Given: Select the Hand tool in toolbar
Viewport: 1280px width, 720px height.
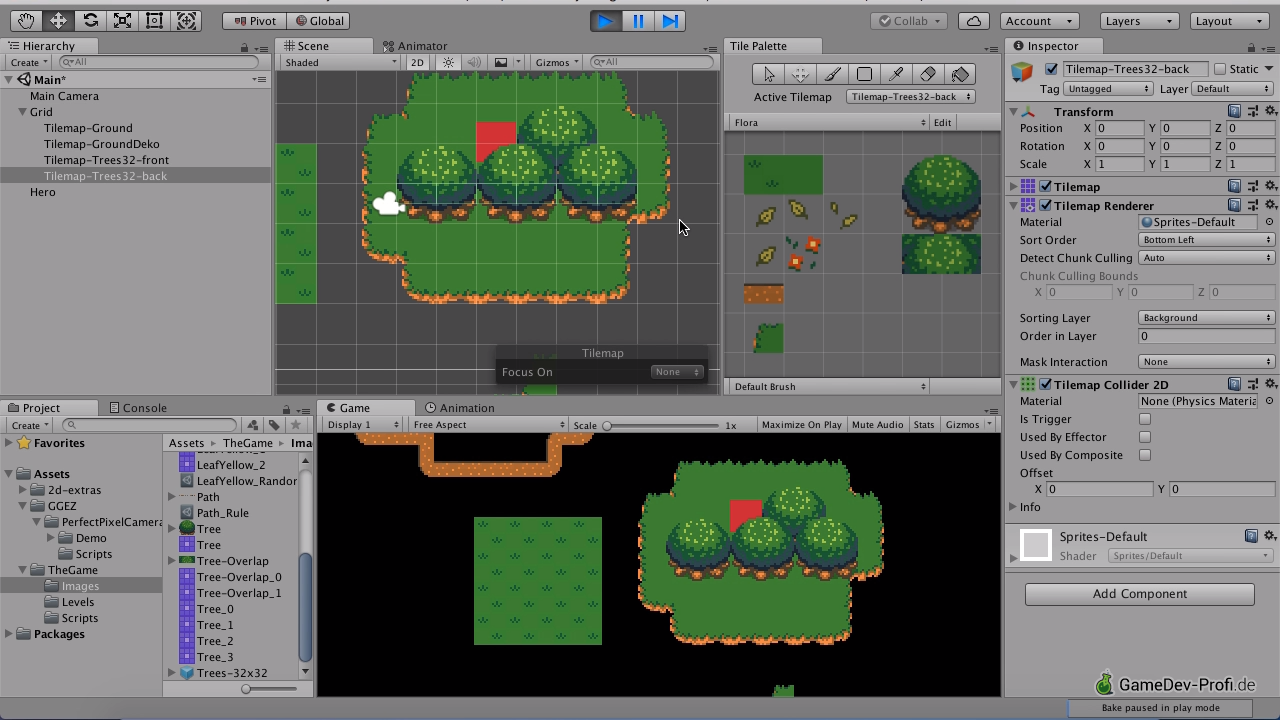Looking at the screenshot, I should coord(27,21).
